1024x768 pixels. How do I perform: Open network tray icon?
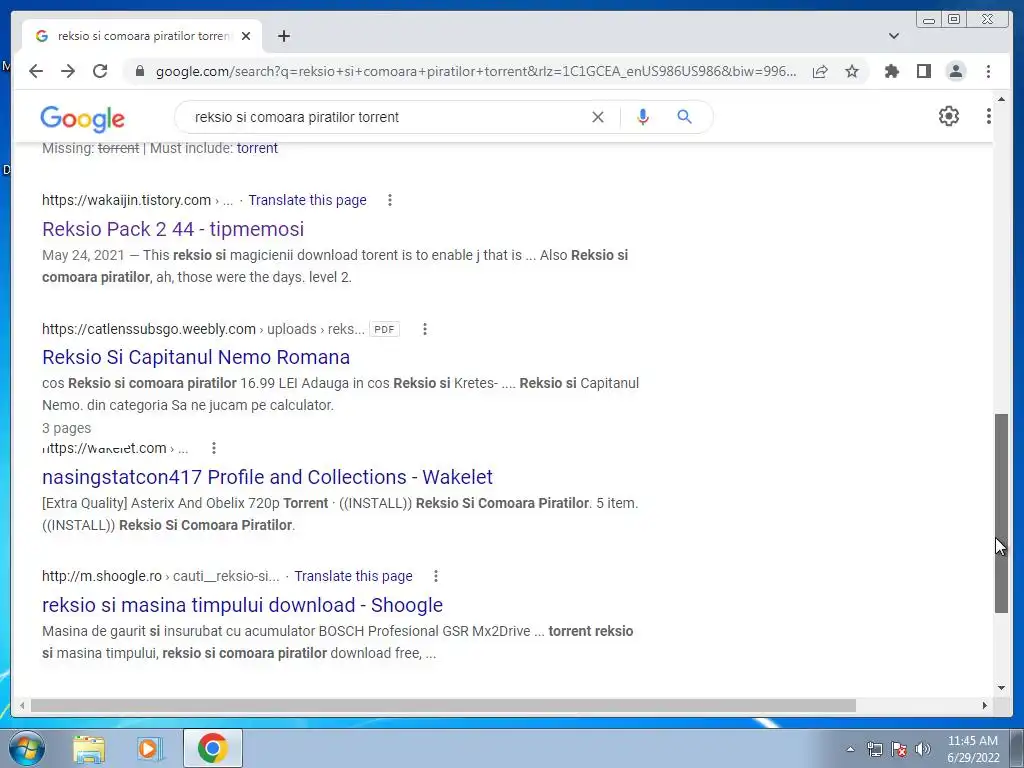[x=874, y=749]
